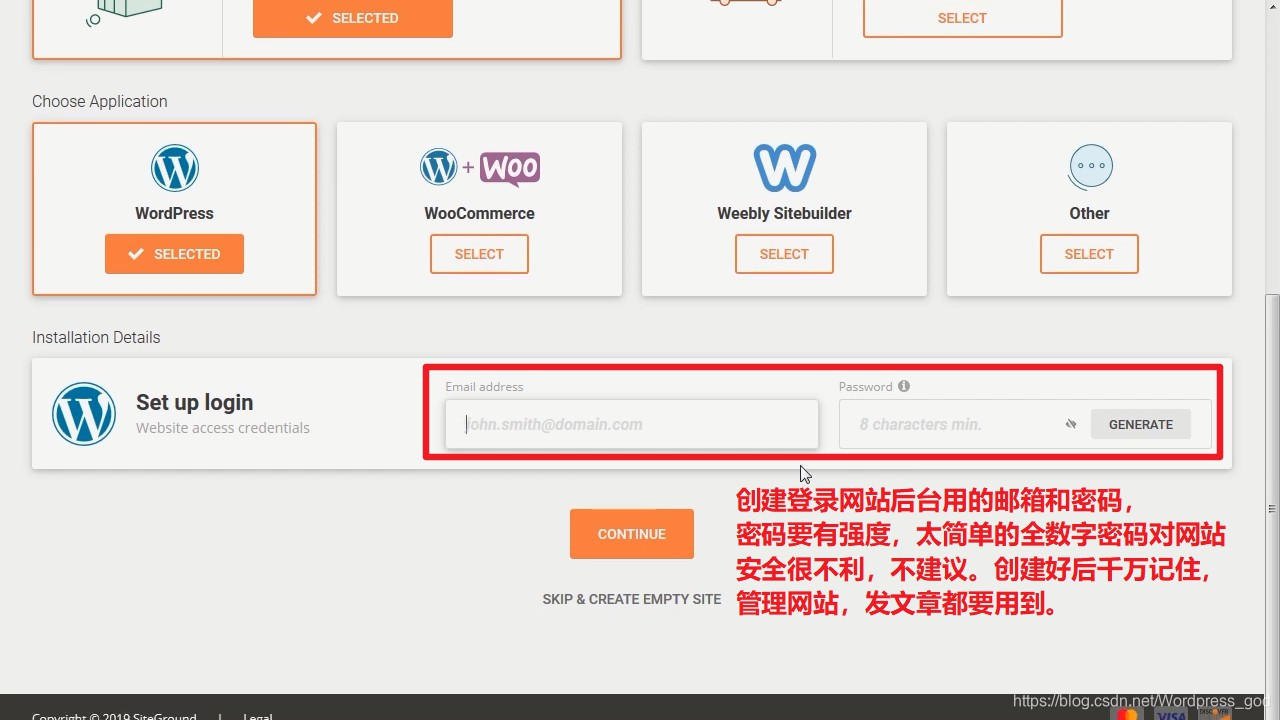This screenshot has width=1280, height=720.
Task: Click the Website access credentials text
Action: coord(223,428)
